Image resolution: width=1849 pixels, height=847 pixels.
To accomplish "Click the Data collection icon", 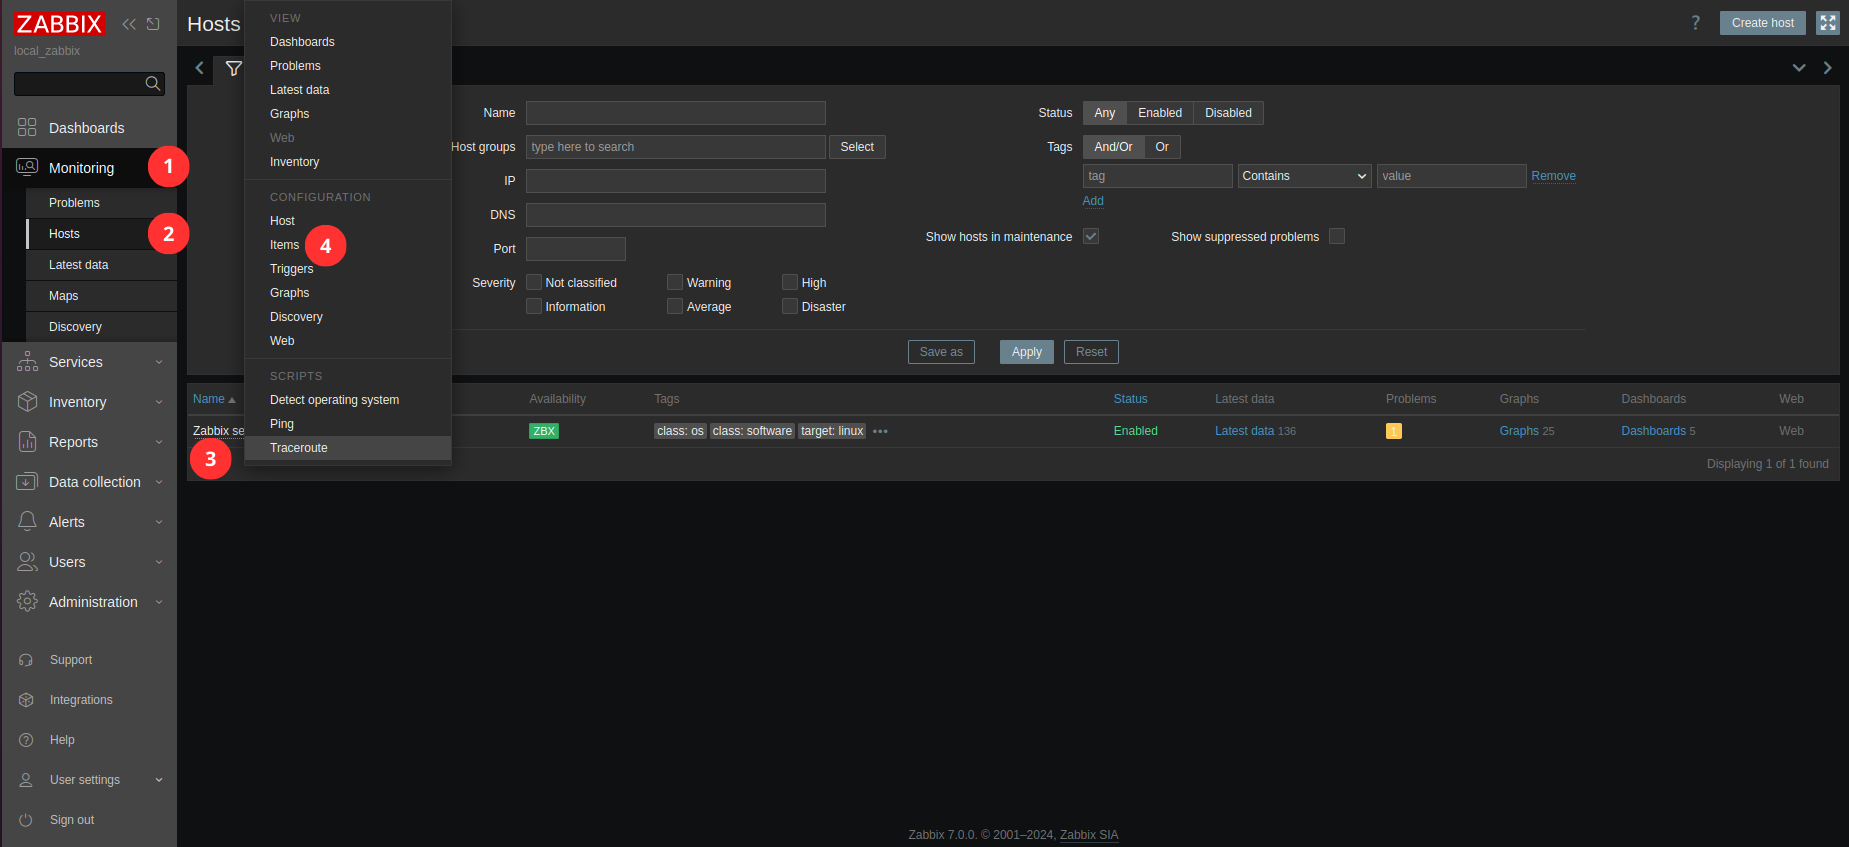I will pos(27,482).
